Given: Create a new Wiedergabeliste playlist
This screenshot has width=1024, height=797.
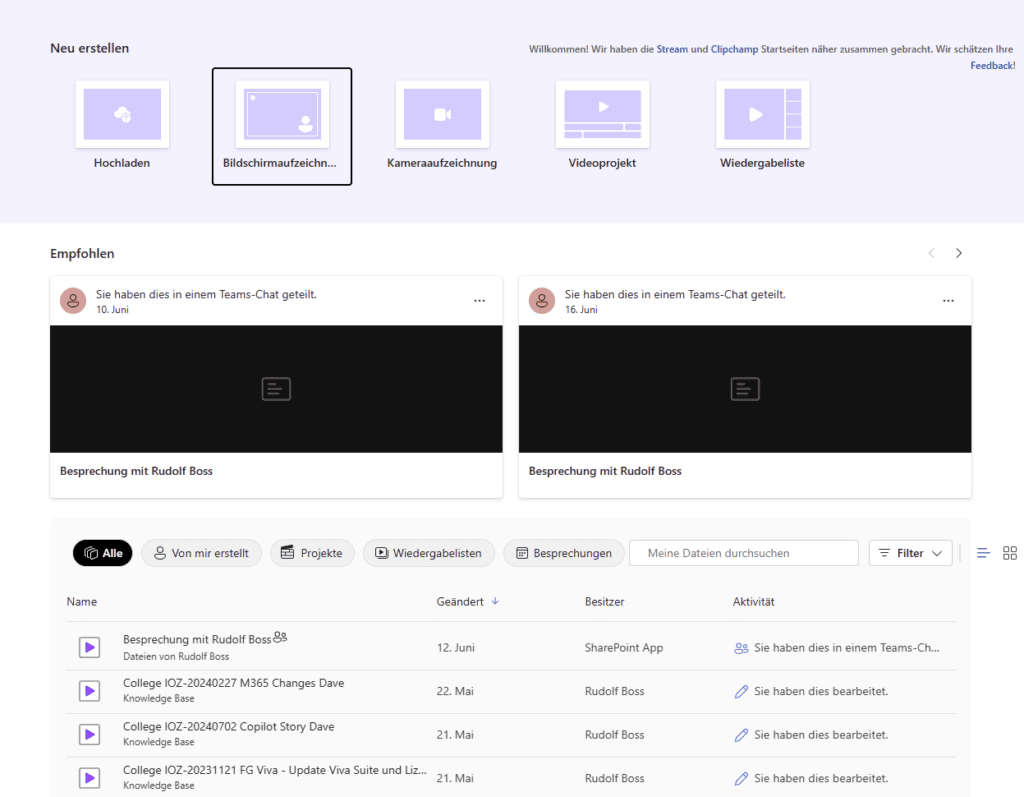Looking at the screenshot, I should 762,115.
